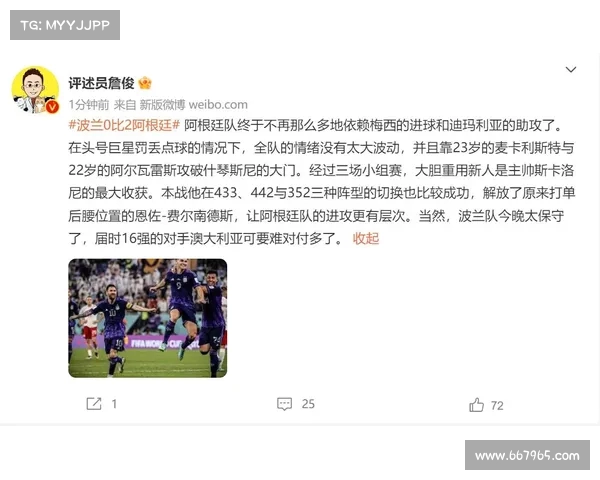This screenshot has height=480, width=600.
Task: Click the post body text paragraph
Action: (x=321, y=182)
